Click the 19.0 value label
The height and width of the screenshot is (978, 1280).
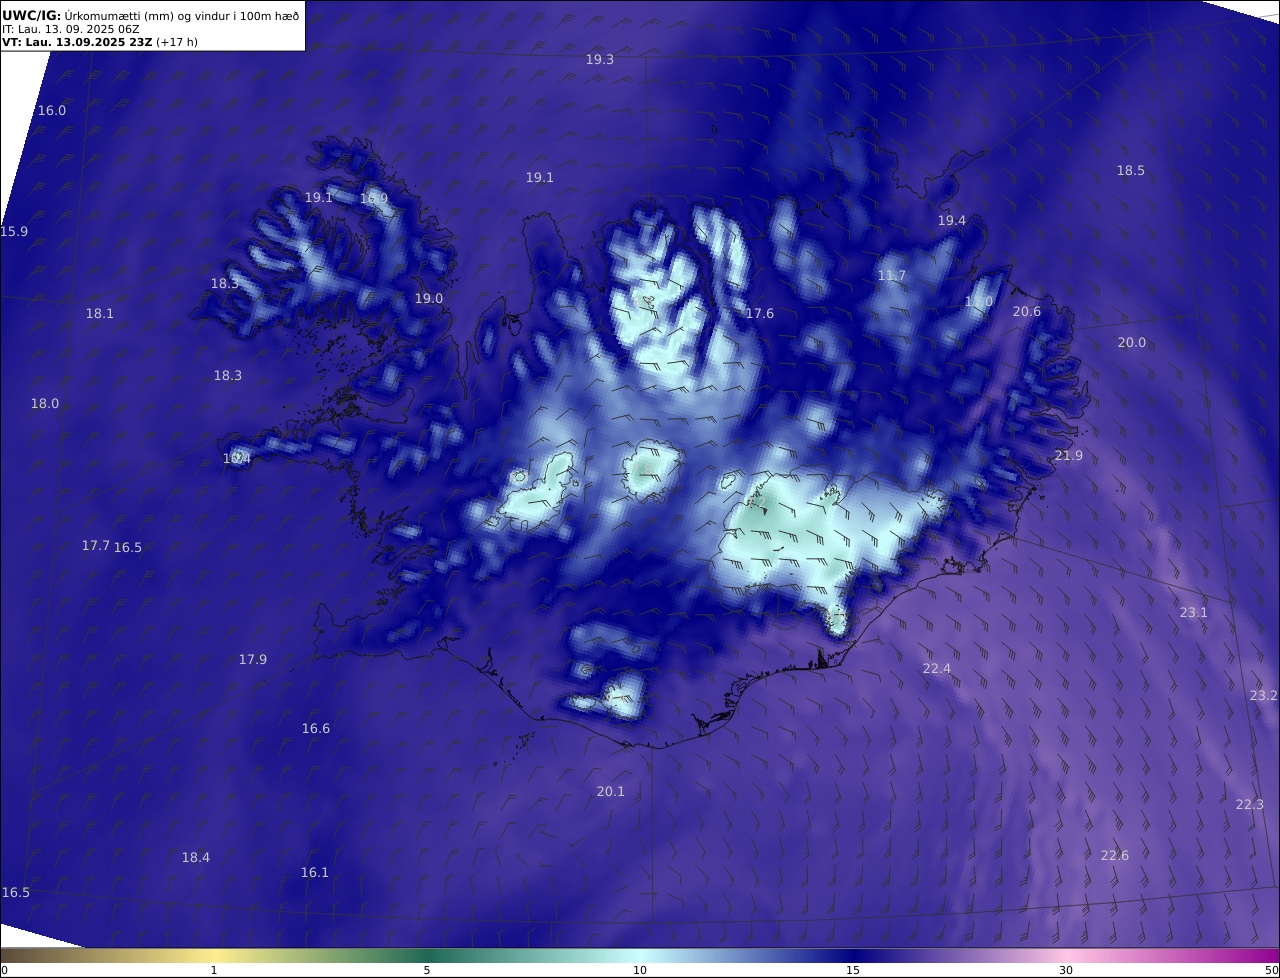(429, 299)
